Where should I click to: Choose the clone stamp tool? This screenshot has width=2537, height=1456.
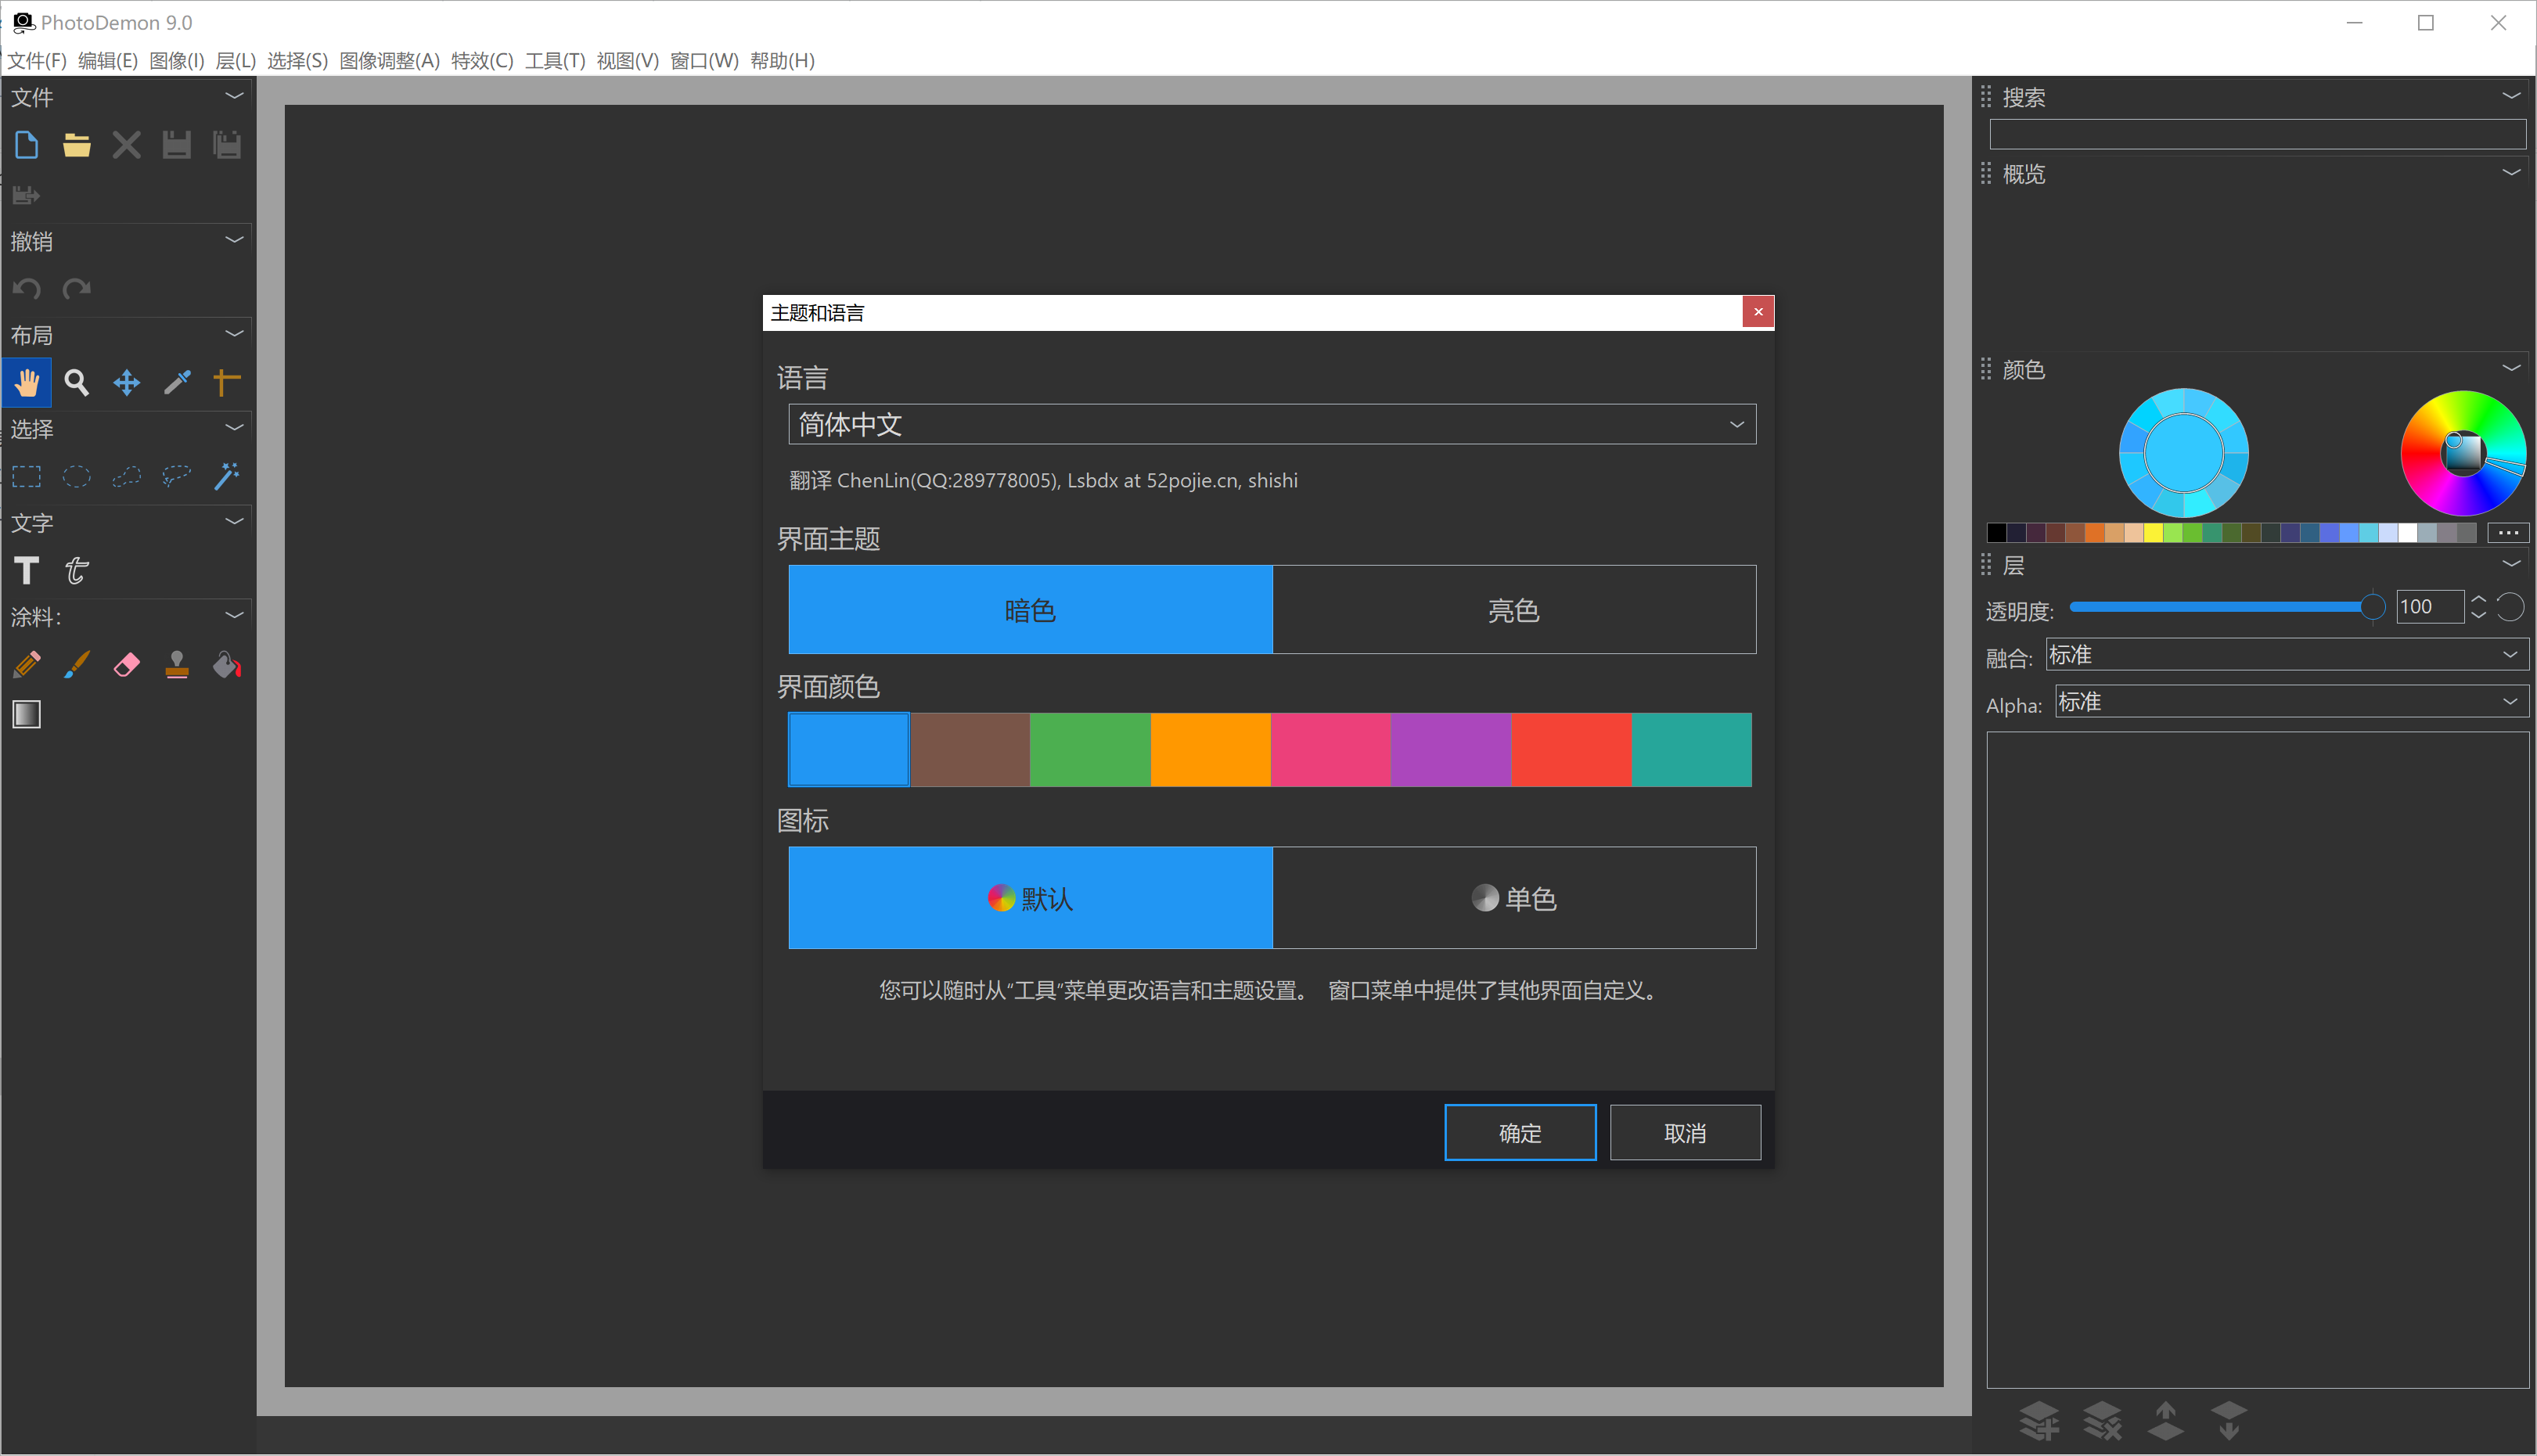(x=177, y=665)
